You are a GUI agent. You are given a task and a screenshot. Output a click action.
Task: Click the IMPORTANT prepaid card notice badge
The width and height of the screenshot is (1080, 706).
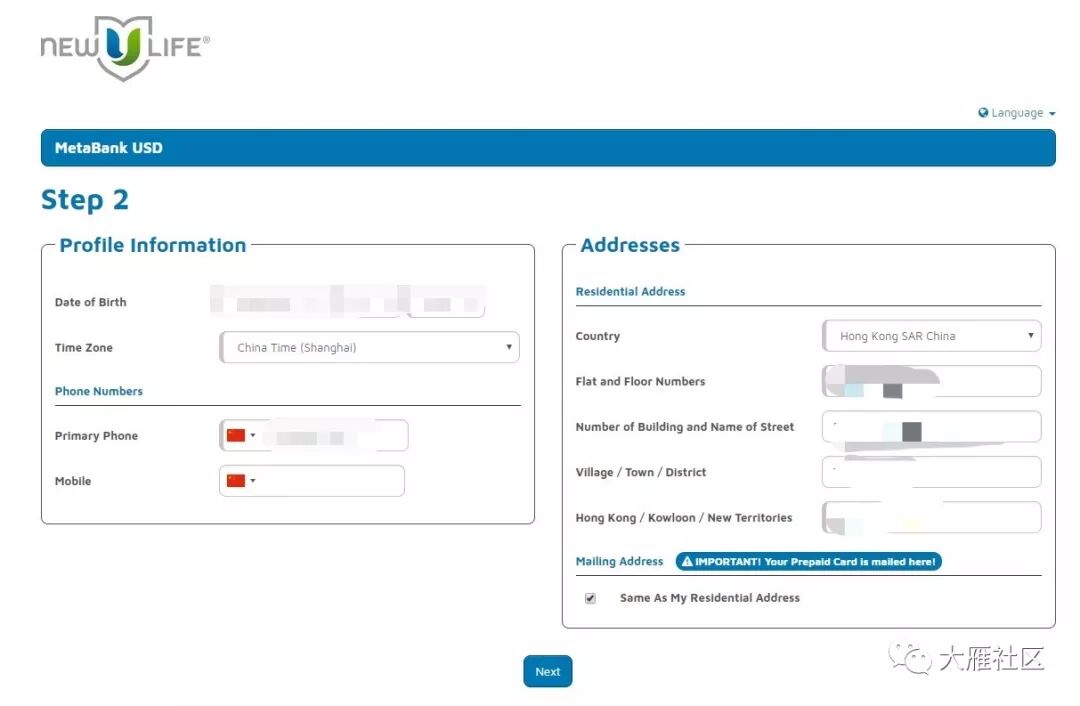click(809, 561)
